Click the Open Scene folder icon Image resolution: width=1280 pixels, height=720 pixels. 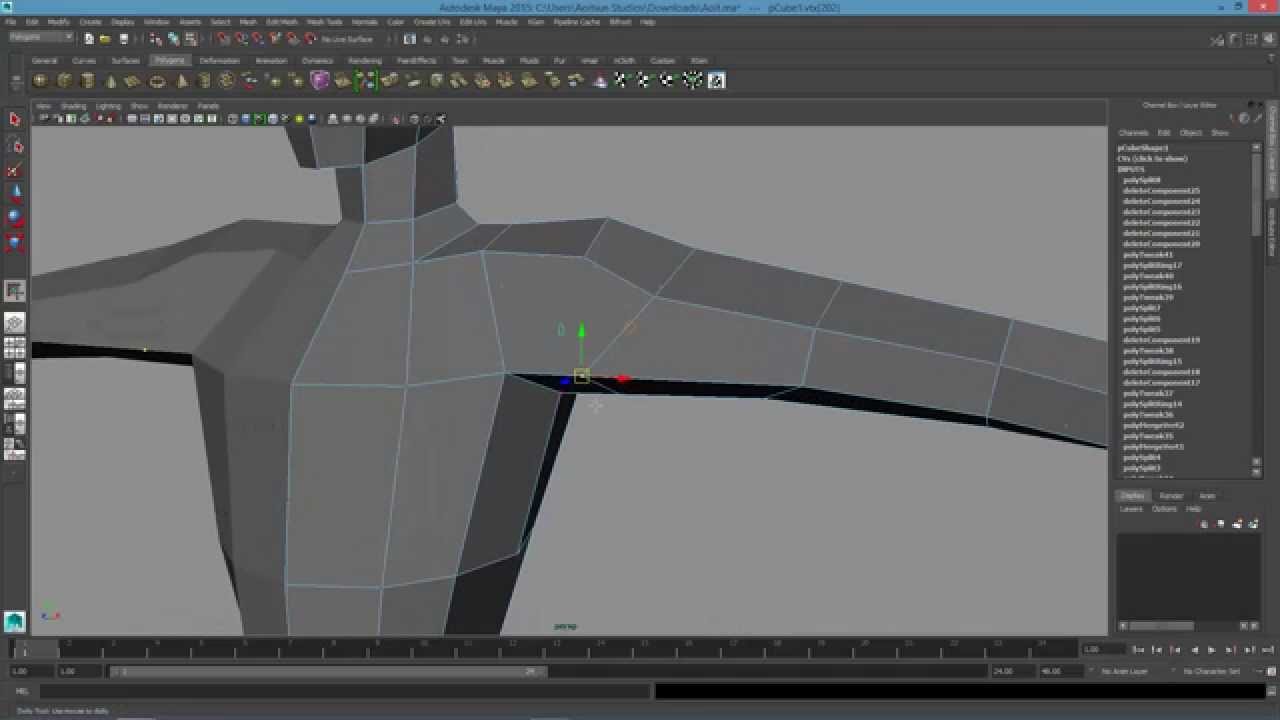click(x=105, y=39)
